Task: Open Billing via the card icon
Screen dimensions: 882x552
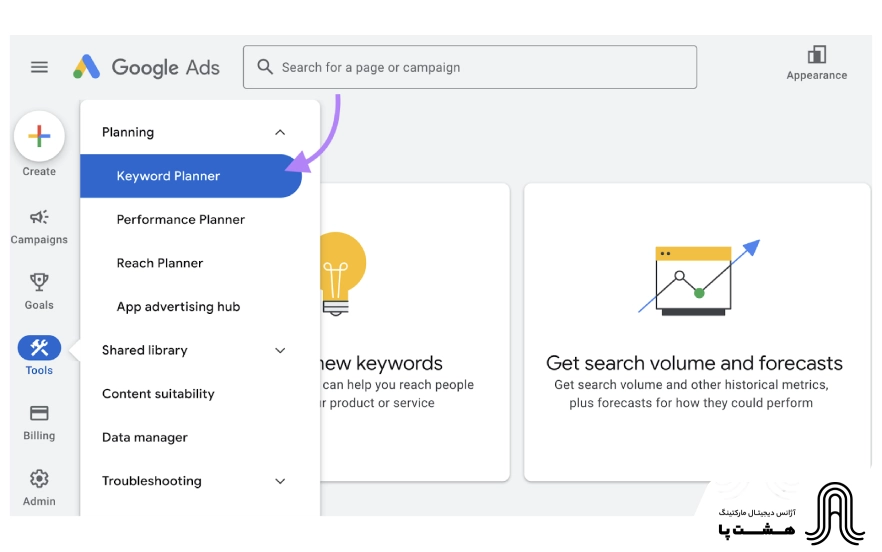Action: [39, 413]
